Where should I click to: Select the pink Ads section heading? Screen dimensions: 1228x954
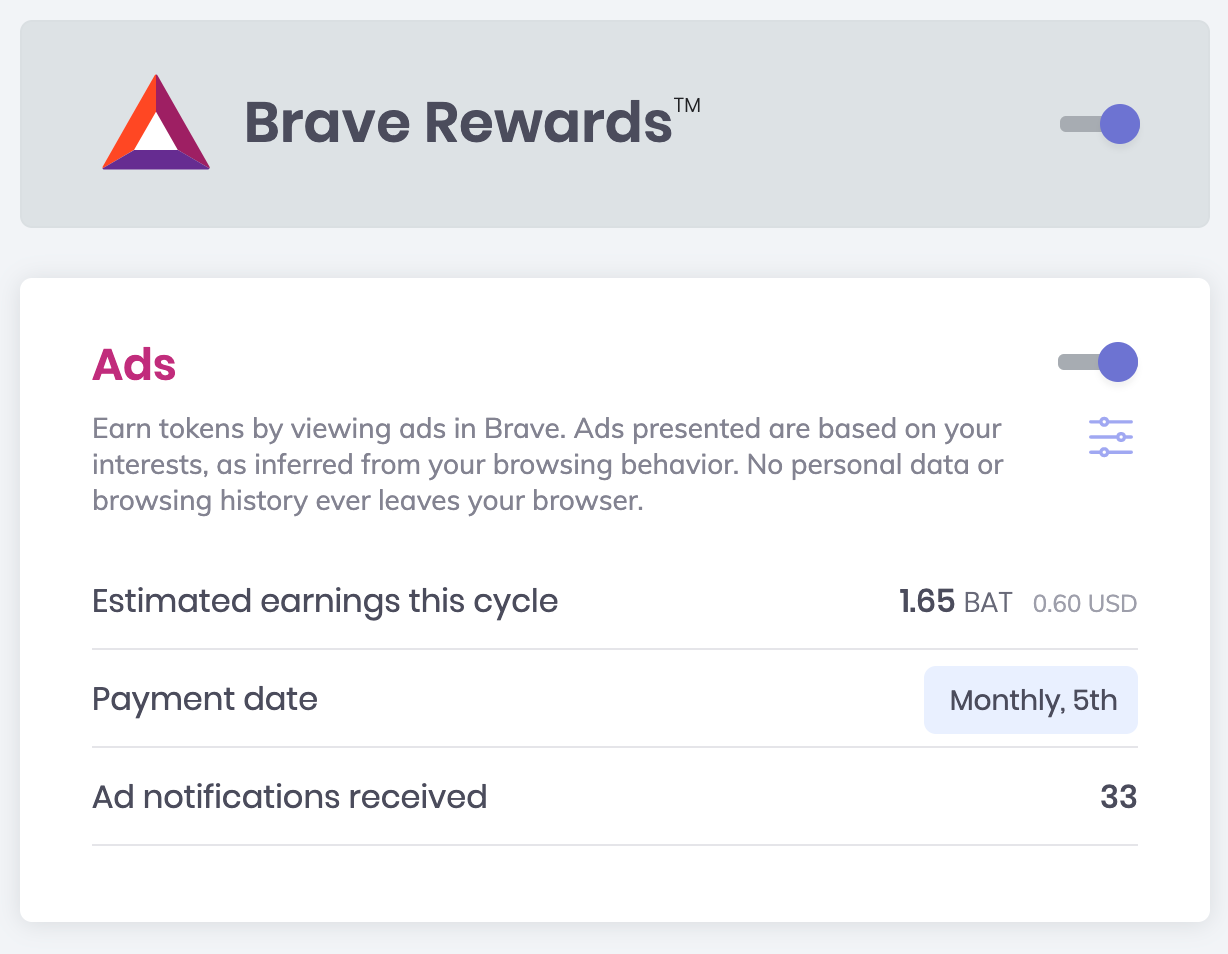click(134, 365)
